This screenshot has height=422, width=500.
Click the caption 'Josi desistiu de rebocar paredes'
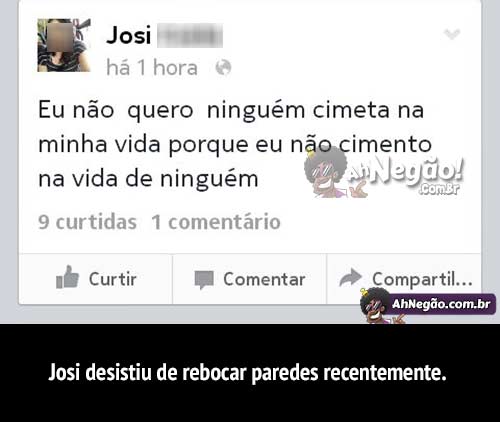point(247,372)
